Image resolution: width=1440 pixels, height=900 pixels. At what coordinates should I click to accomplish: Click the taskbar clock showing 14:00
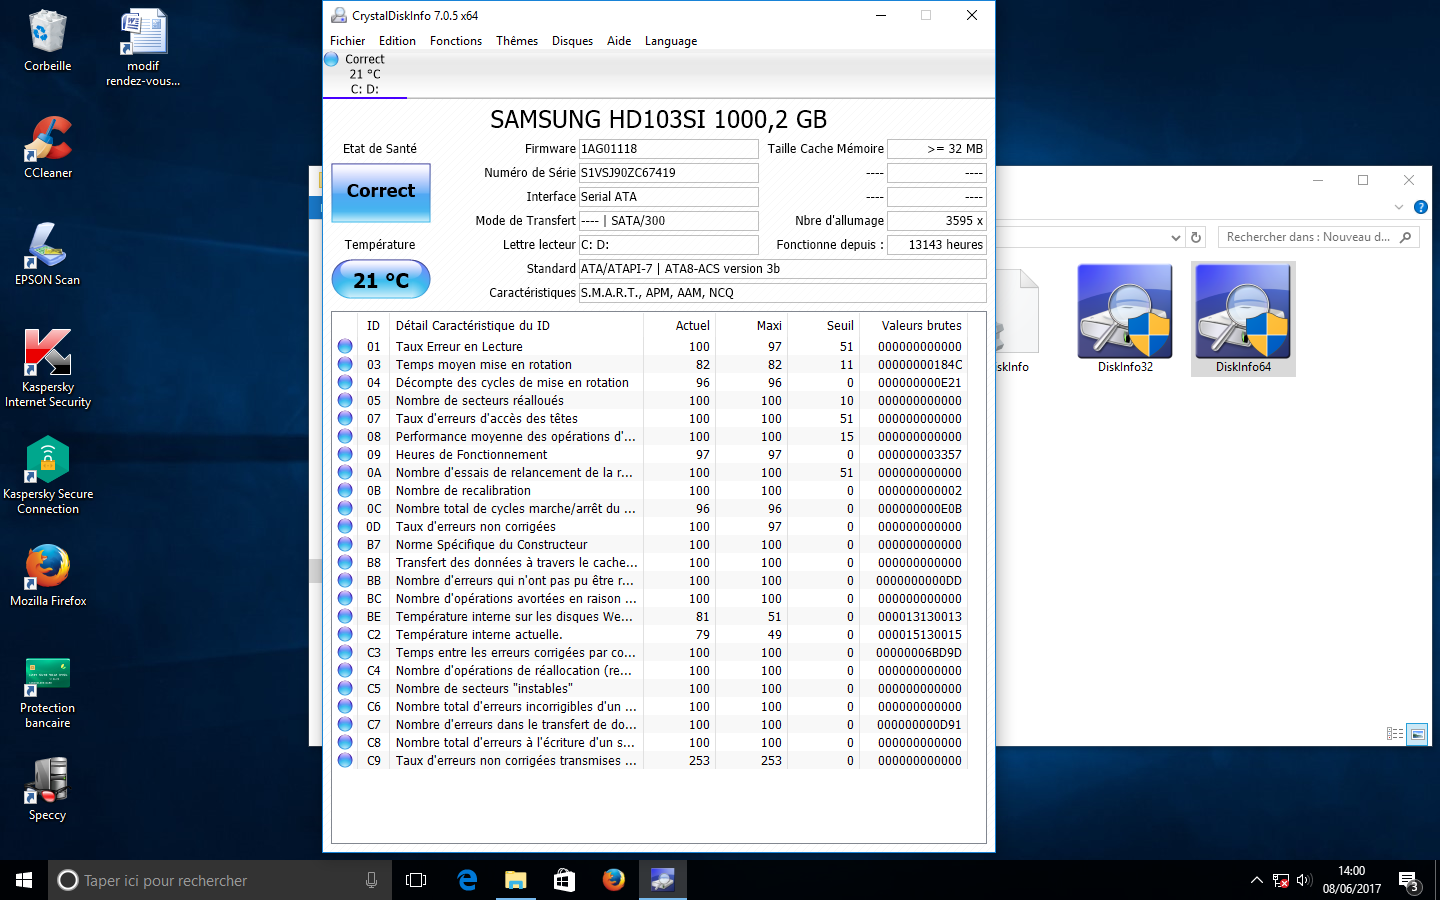click(1351, 880)
